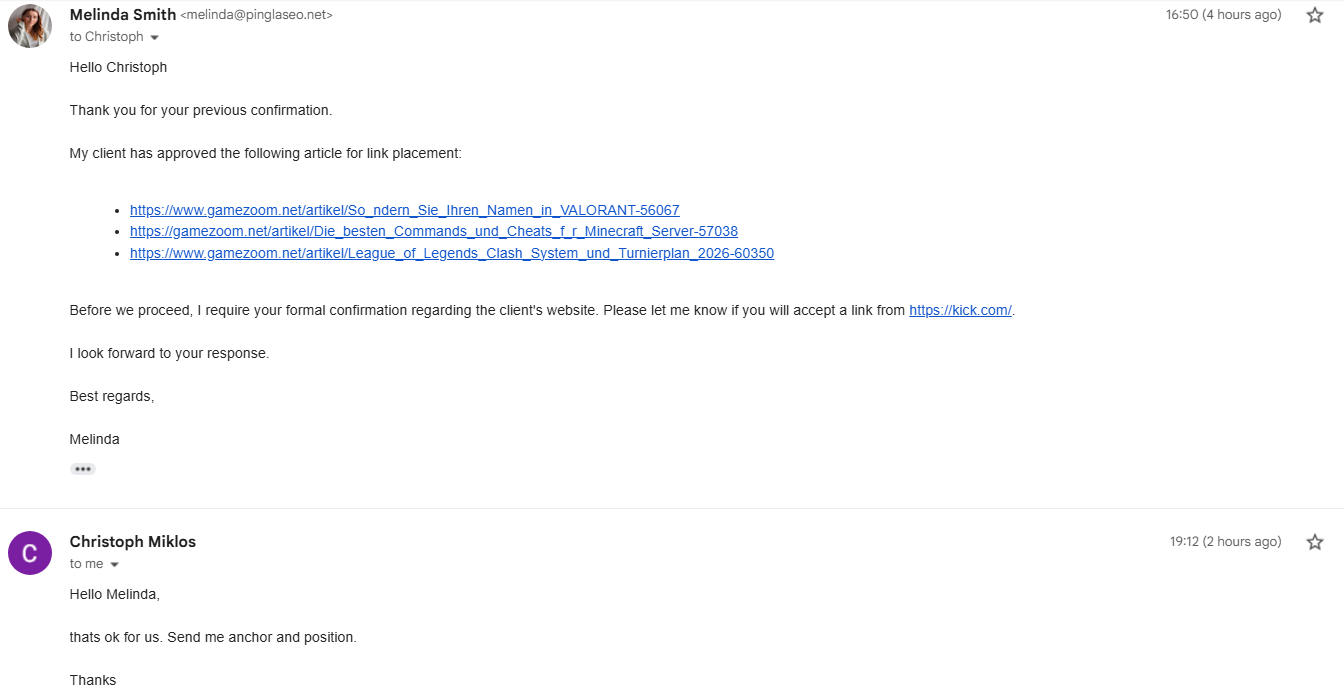Expand recipient details next to 'to me'
This screenshot has width=1344, height=689.
point(114,564)
